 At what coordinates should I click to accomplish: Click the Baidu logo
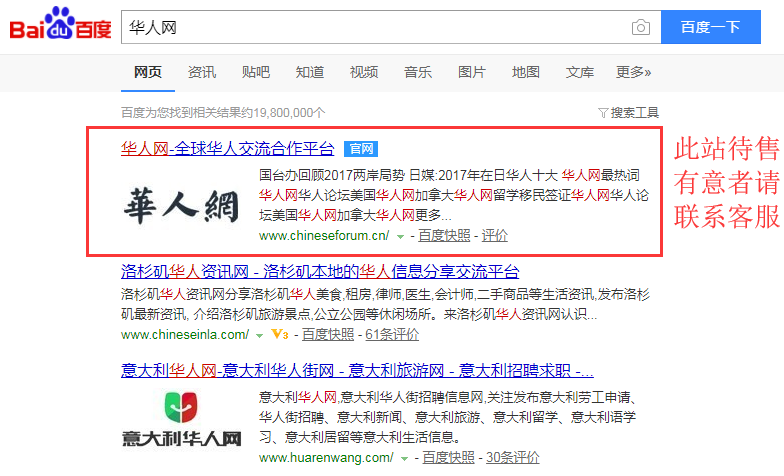point(60,28)
